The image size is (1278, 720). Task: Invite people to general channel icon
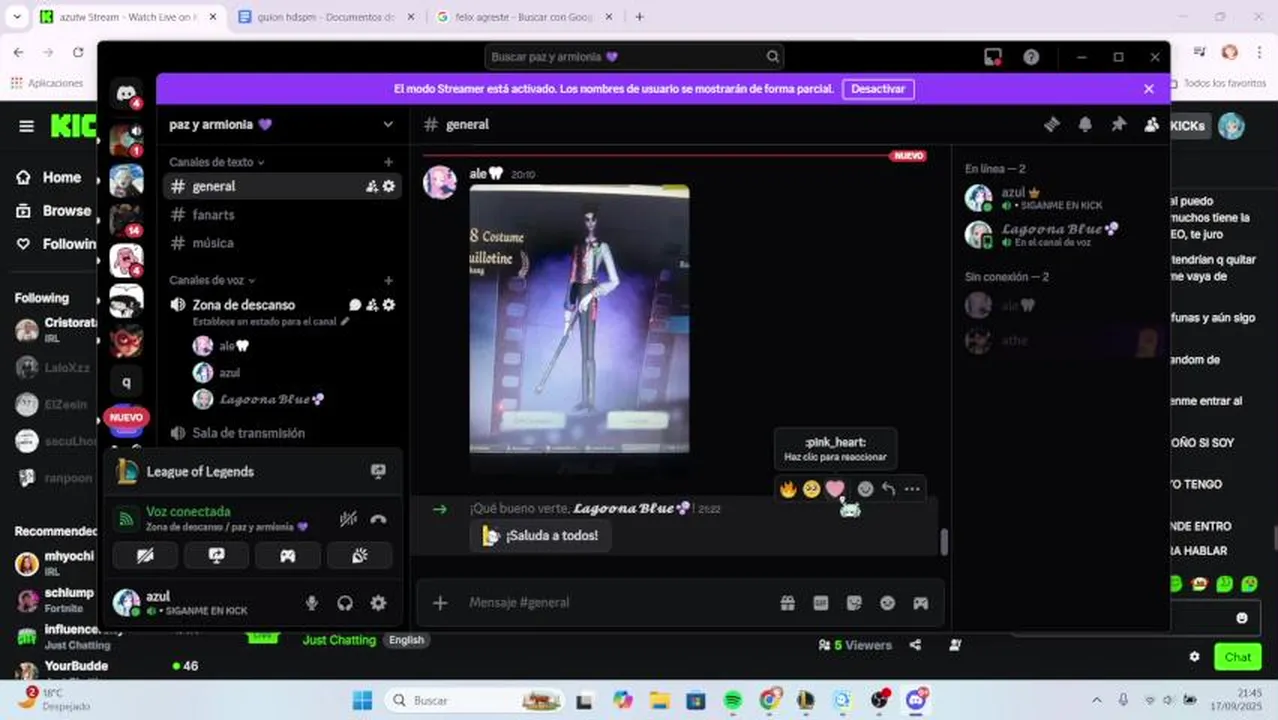[x=371, y=186]
